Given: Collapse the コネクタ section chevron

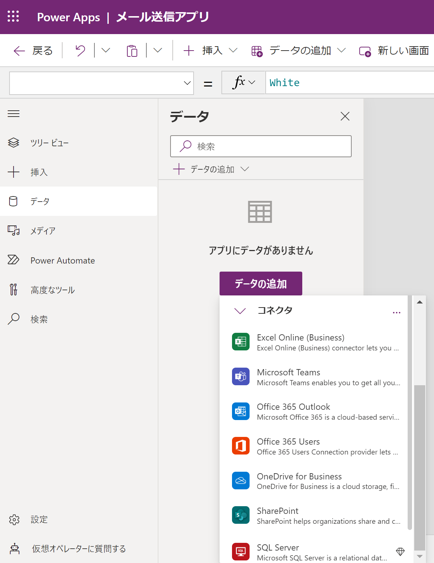Looking at the screenshot, I should click(x=240, y=311).
